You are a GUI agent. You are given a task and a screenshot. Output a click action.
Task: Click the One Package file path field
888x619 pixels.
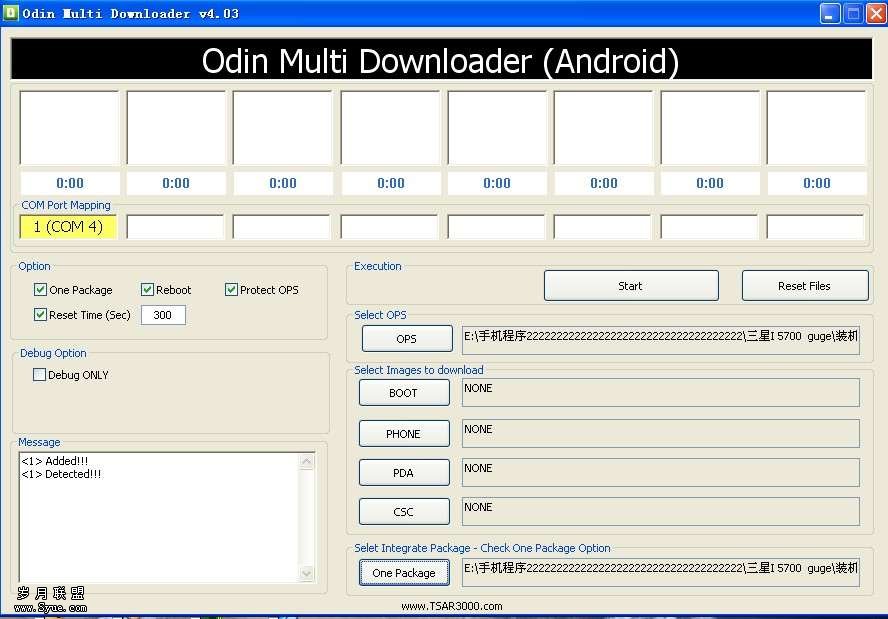pyautogui.click(x=660, y=572)
